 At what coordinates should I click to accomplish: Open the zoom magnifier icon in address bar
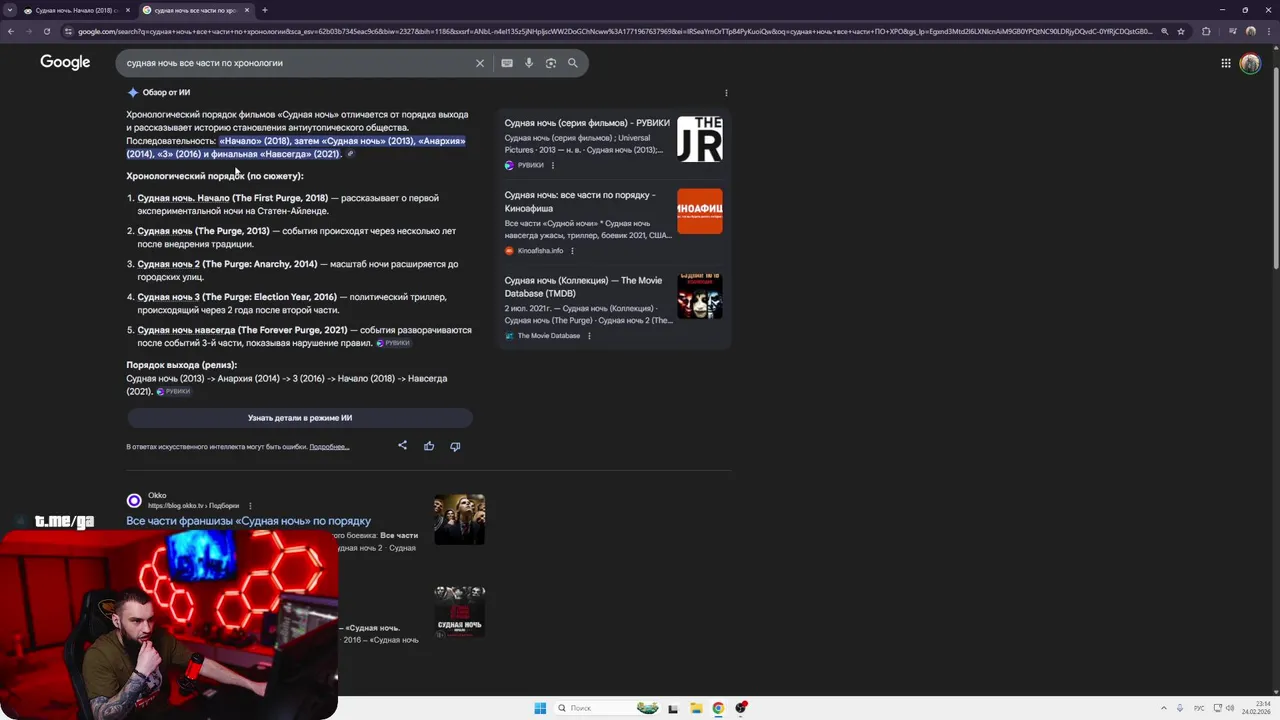tap(1165, 31)
